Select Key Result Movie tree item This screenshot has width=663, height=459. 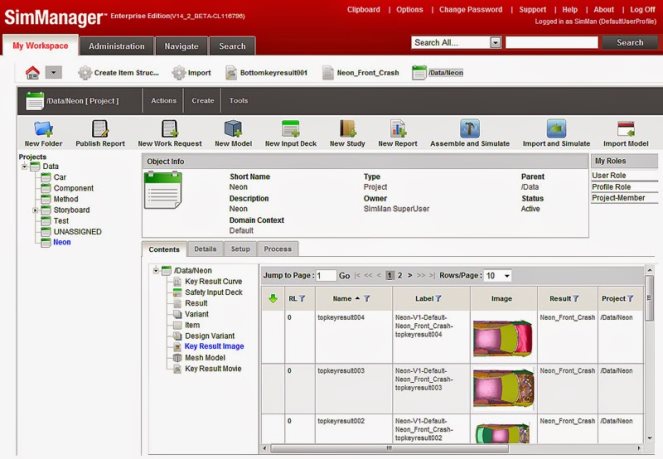coord(213,369)
